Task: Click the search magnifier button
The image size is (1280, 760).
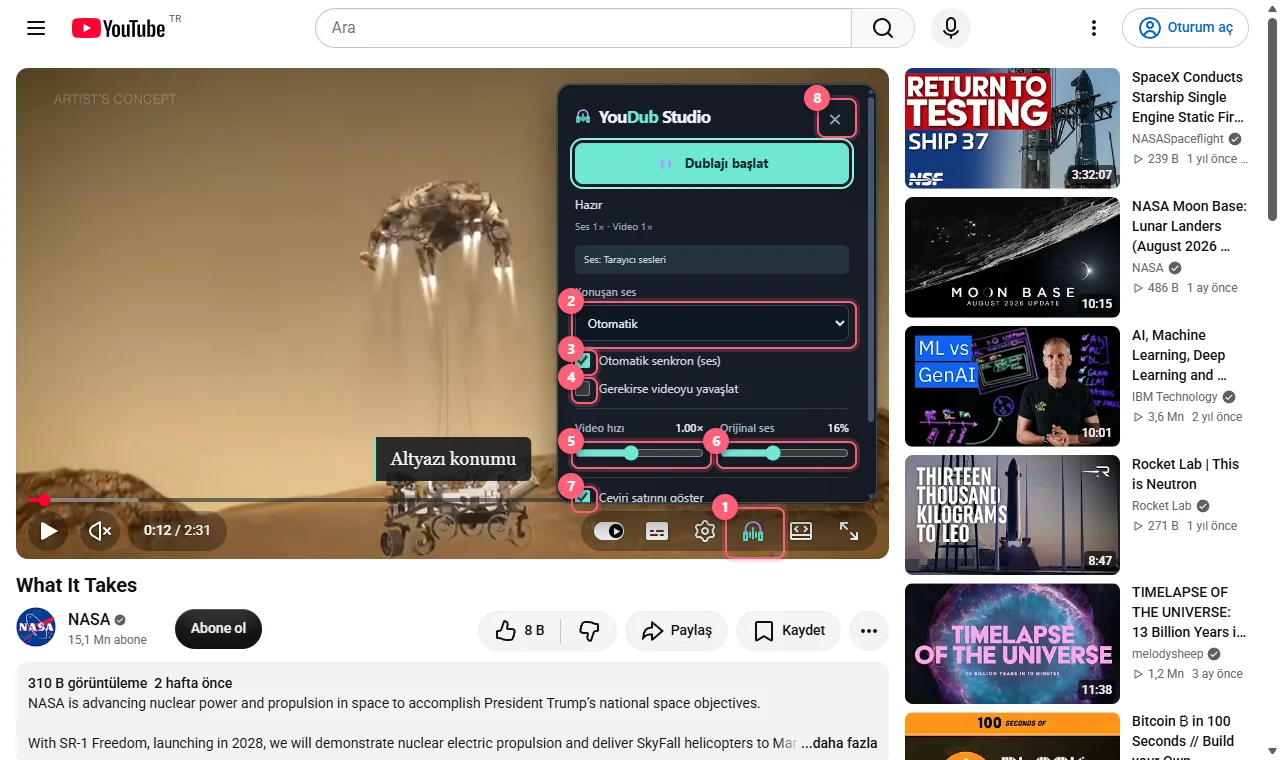Action: point(883,28)
